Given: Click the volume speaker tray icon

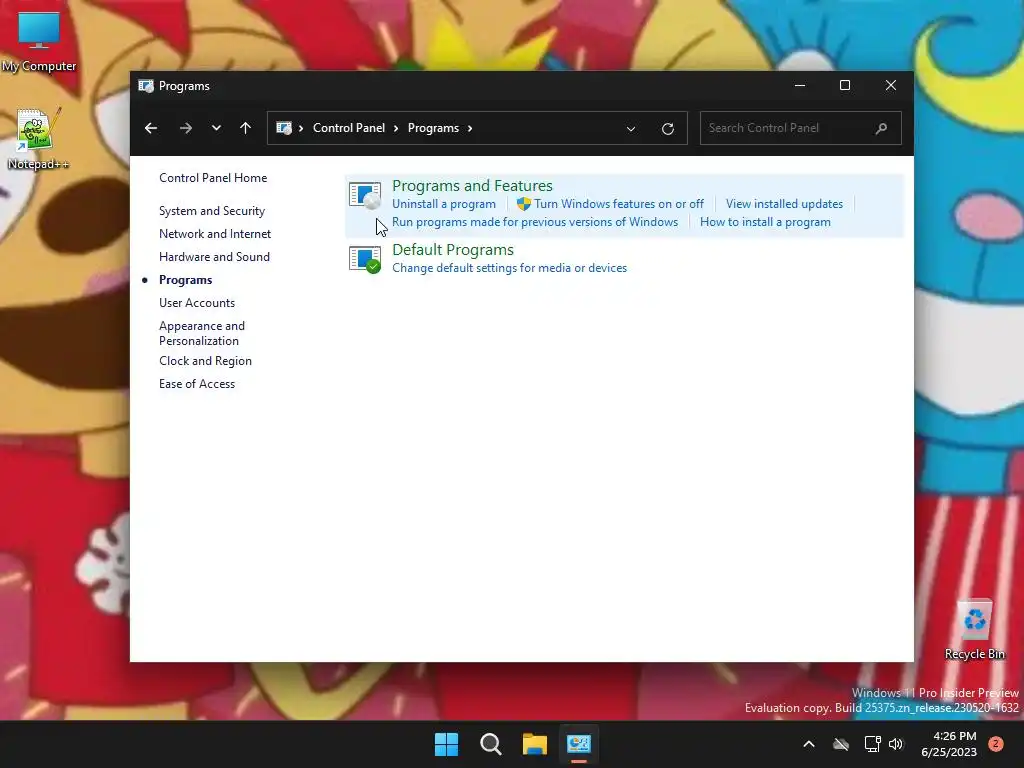Looking at the screenshot, I should click(896, 744).
